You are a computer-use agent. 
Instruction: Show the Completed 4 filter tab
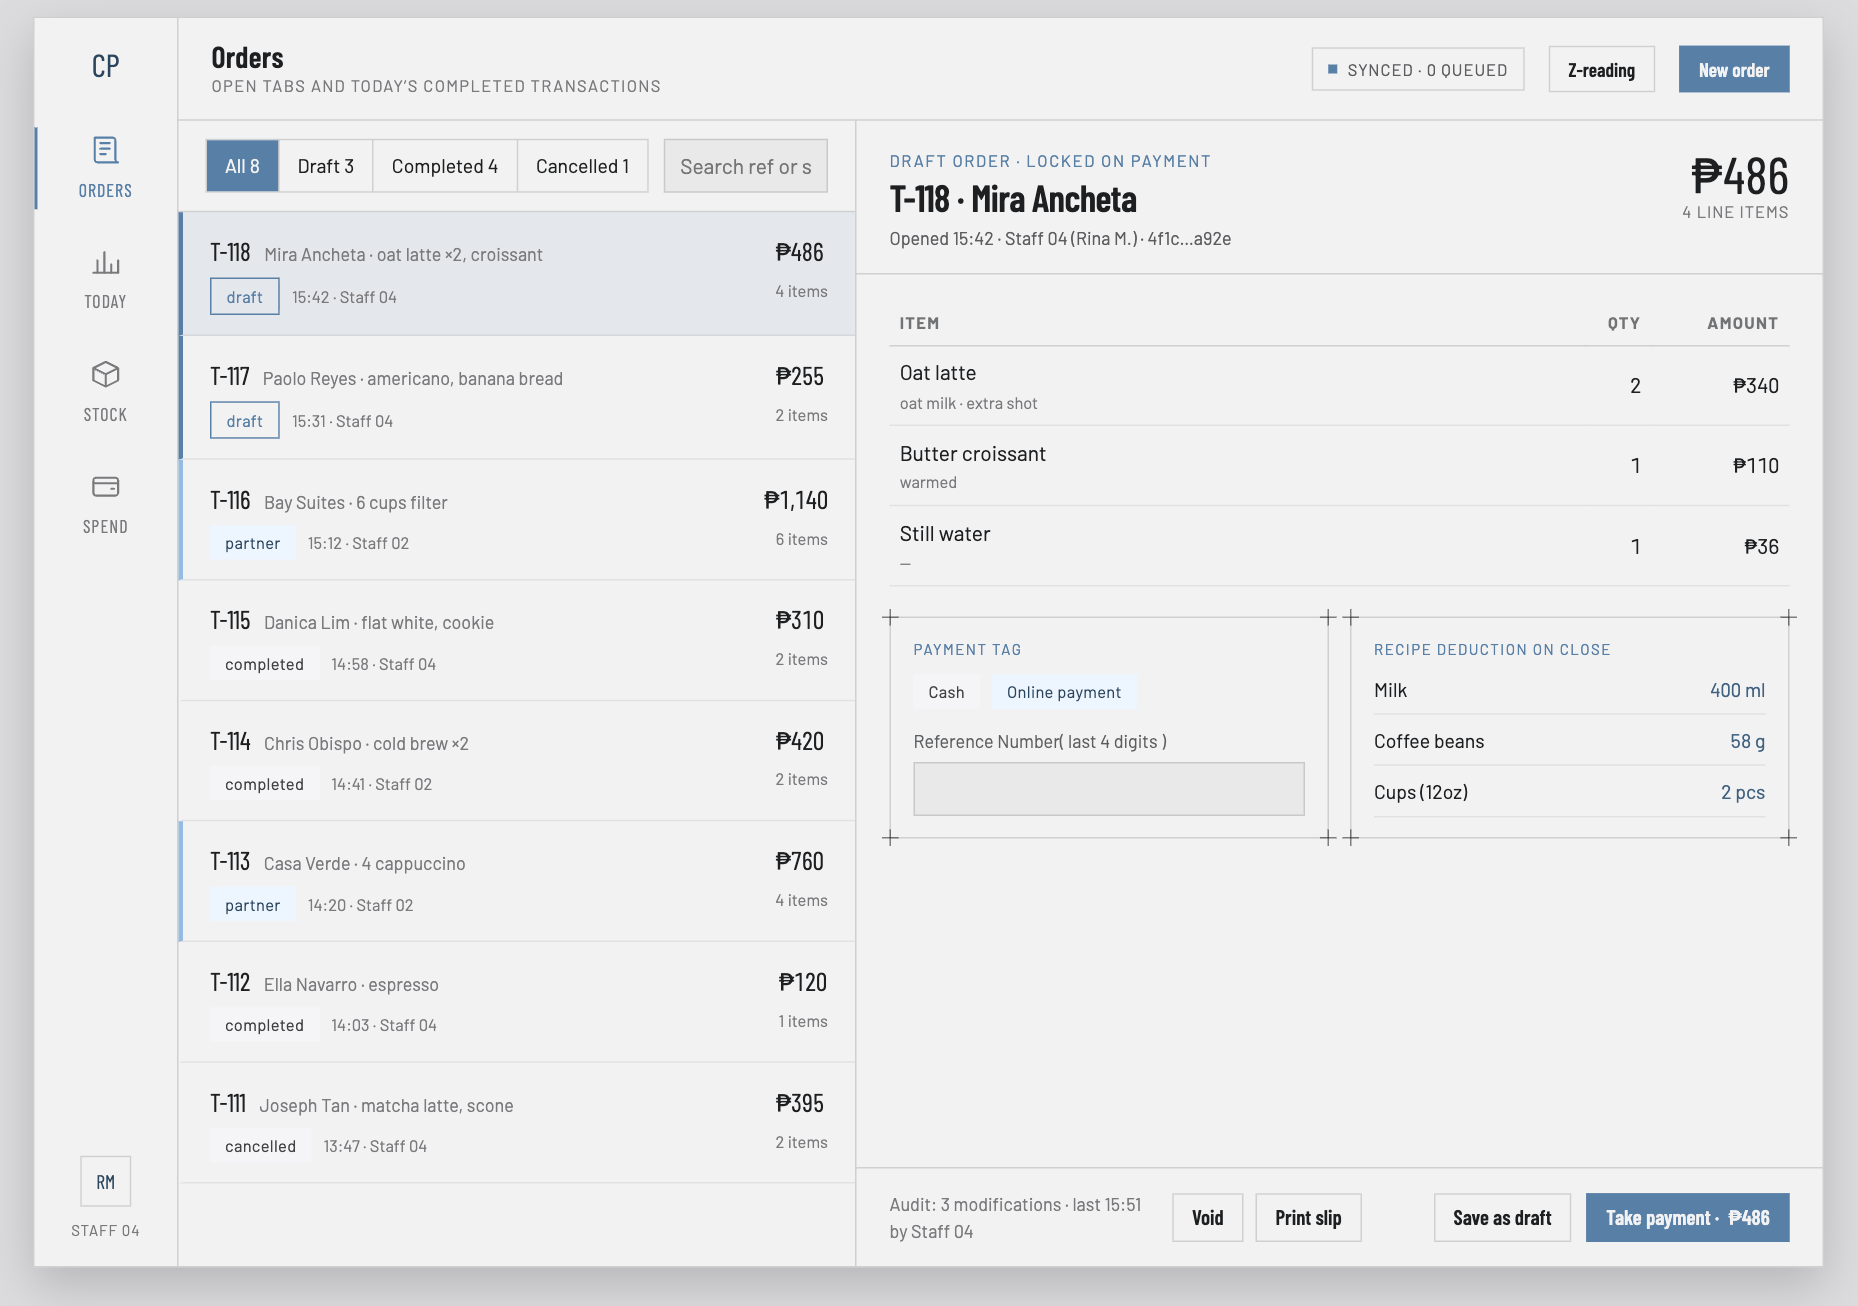(445, 166)
